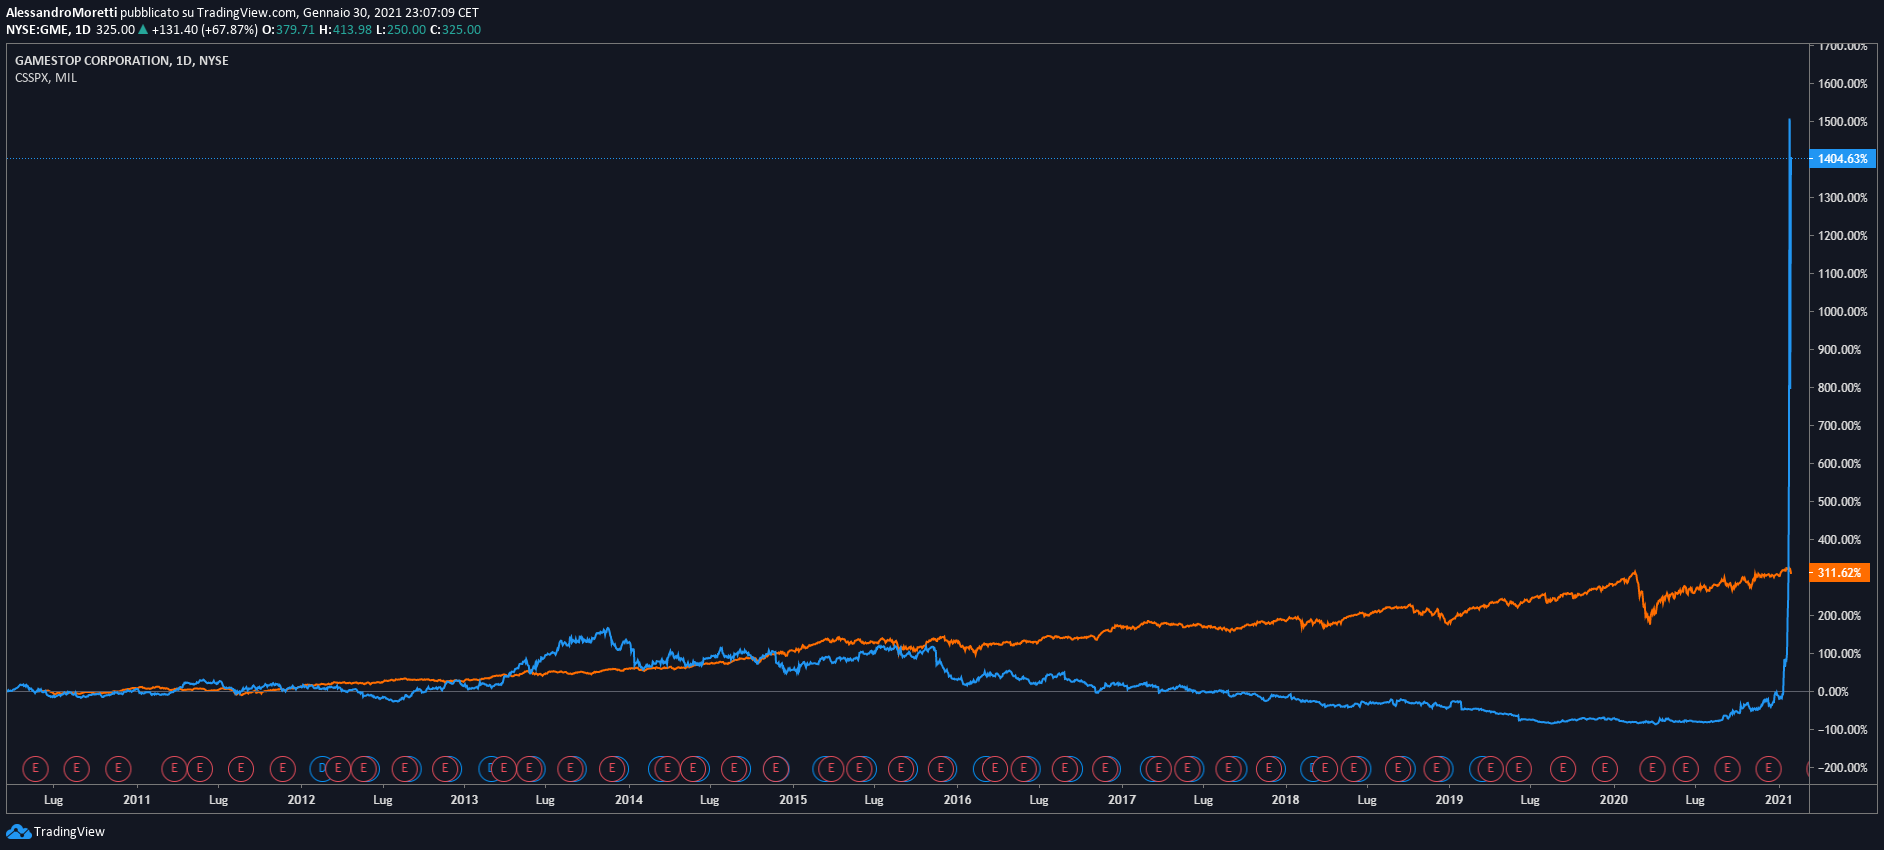This screenshot has height=850, width=1884.
Task: Click the 1500.00% axis label
Action: click(1842, 122)
